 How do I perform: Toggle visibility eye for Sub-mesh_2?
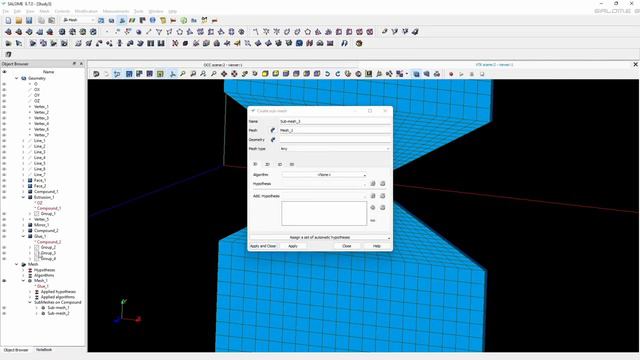point(4,313)
